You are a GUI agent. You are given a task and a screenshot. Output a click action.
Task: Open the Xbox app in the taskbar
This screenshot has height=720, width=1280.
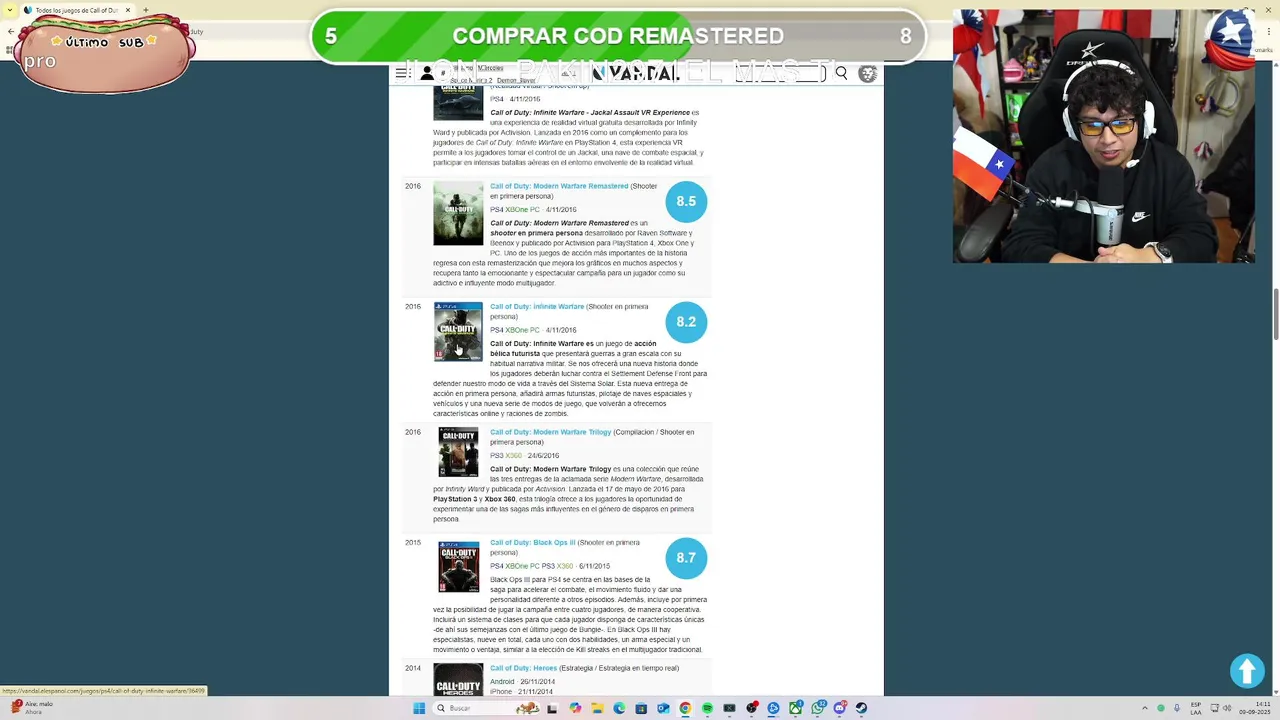pyautogui.click(x=796, y=708)
